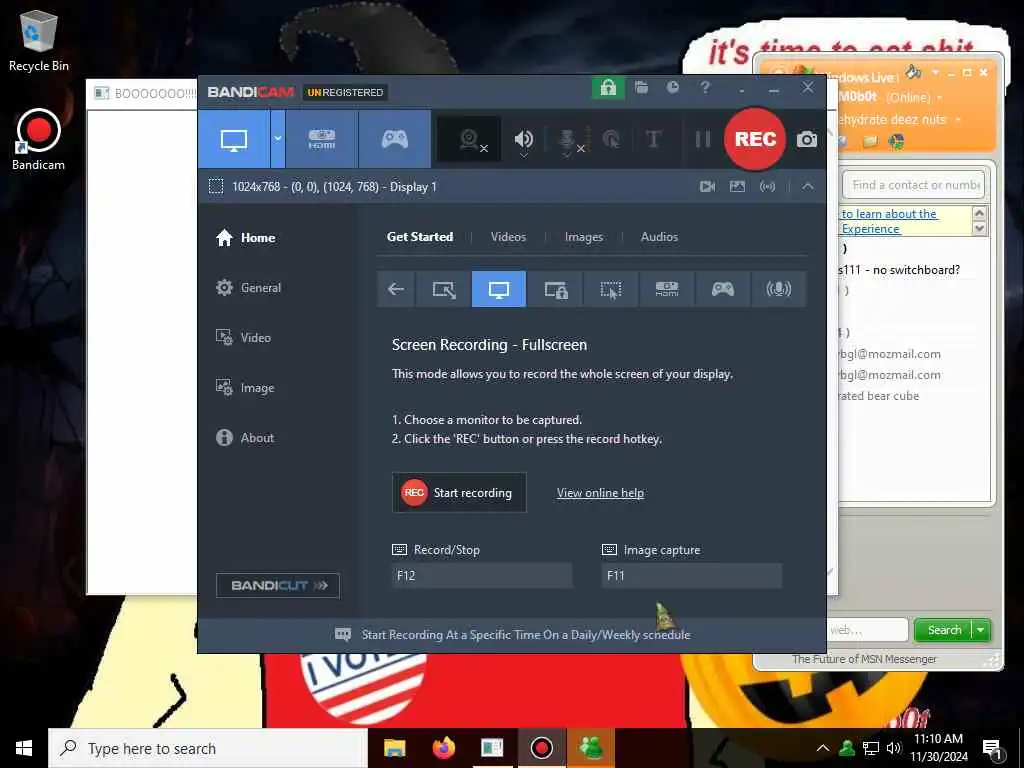Select rectangle on screen mode icon

[x=443, y=289]
